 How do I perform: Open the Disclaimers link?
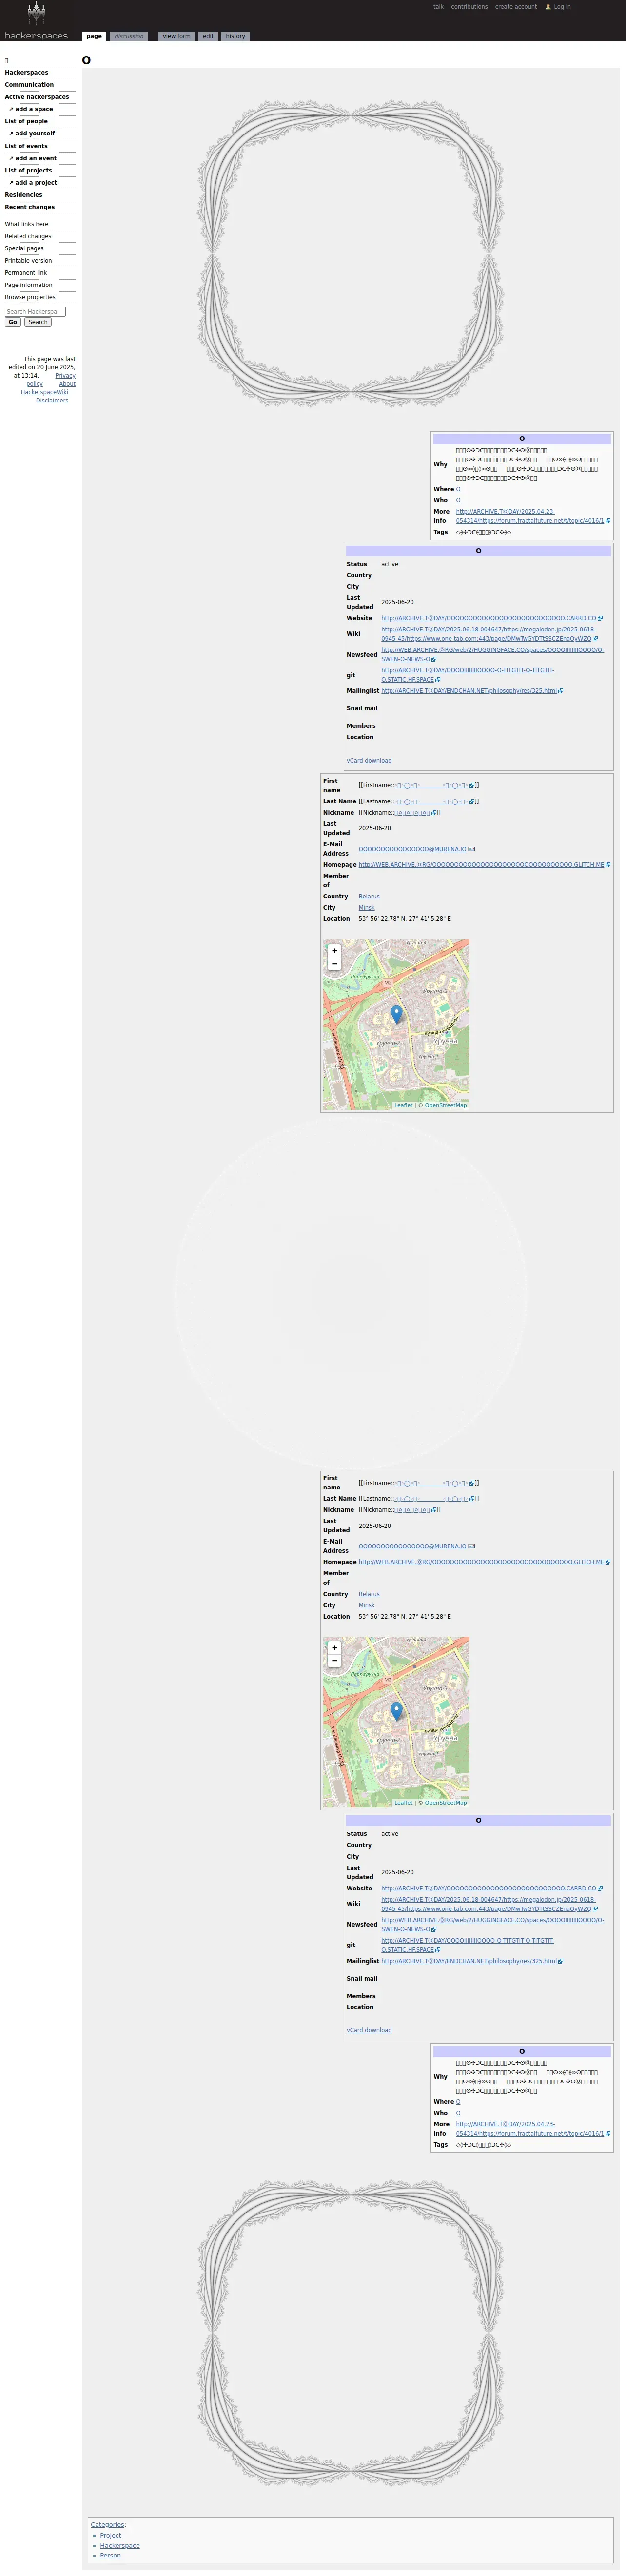pyautogui.click(x=52, y=400)
